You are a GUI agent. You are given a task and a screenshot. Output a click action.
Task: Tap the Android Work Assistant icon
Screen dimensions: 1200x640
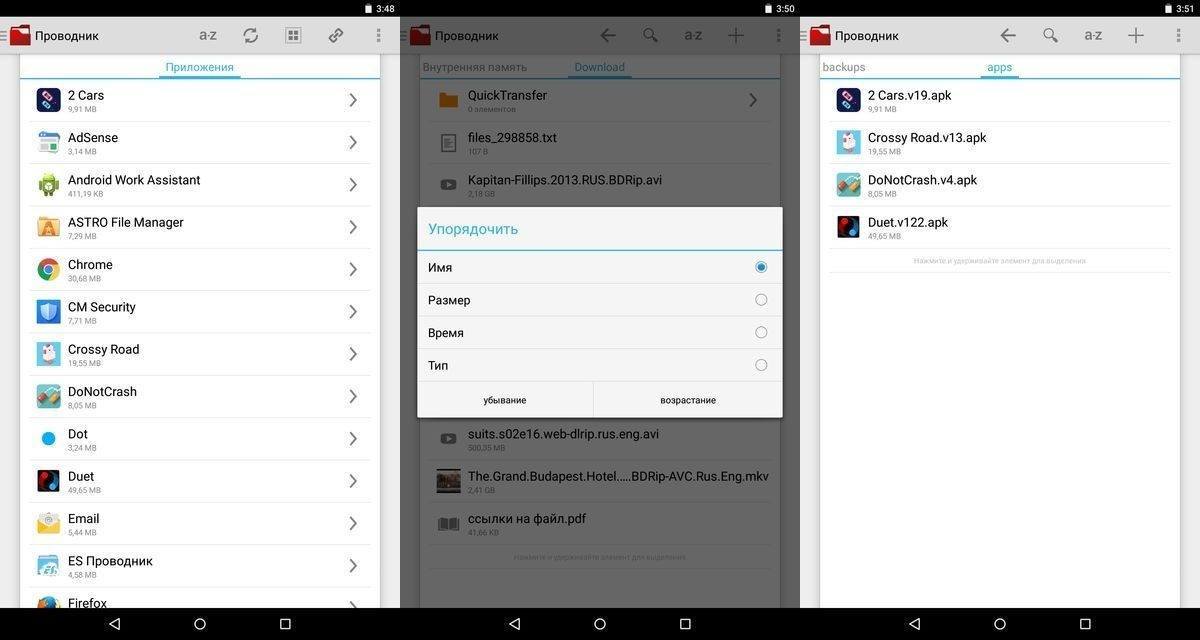click(x=48, y=184)
